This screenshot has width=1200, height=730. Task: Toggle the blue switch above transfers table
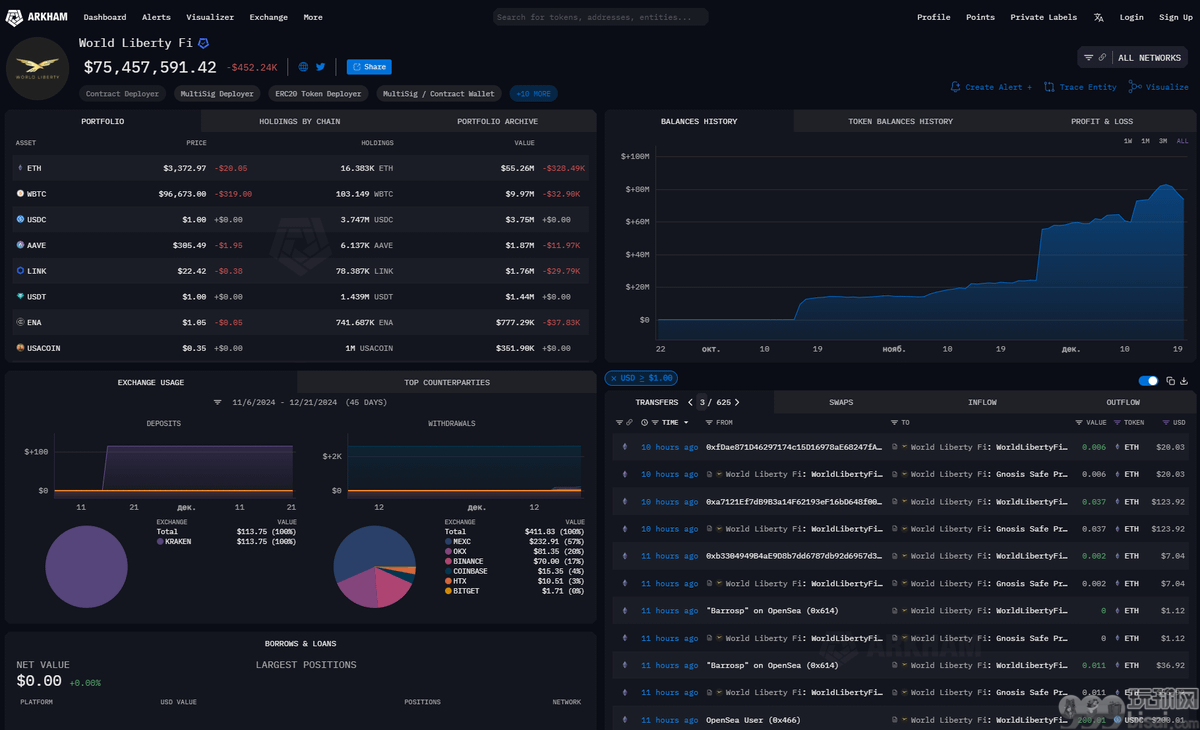[1148, 381]
